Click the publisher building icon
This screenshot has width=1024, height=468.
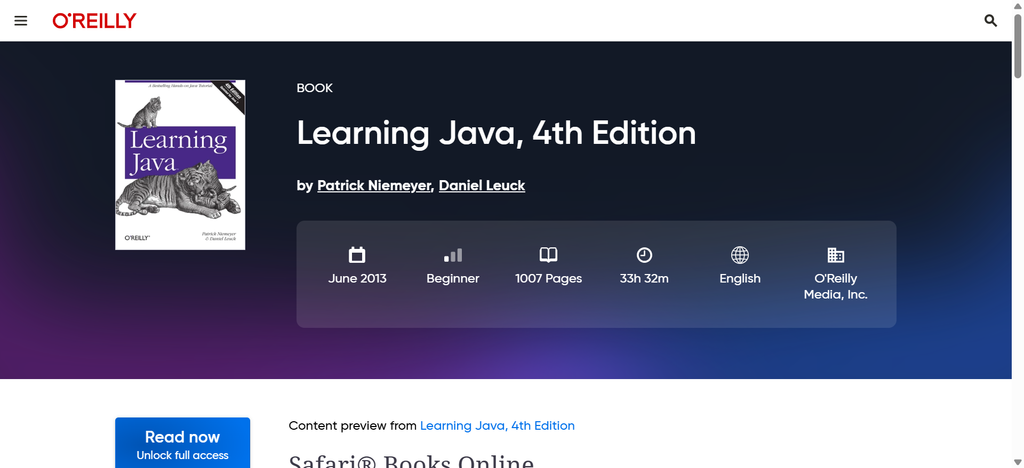835,255
